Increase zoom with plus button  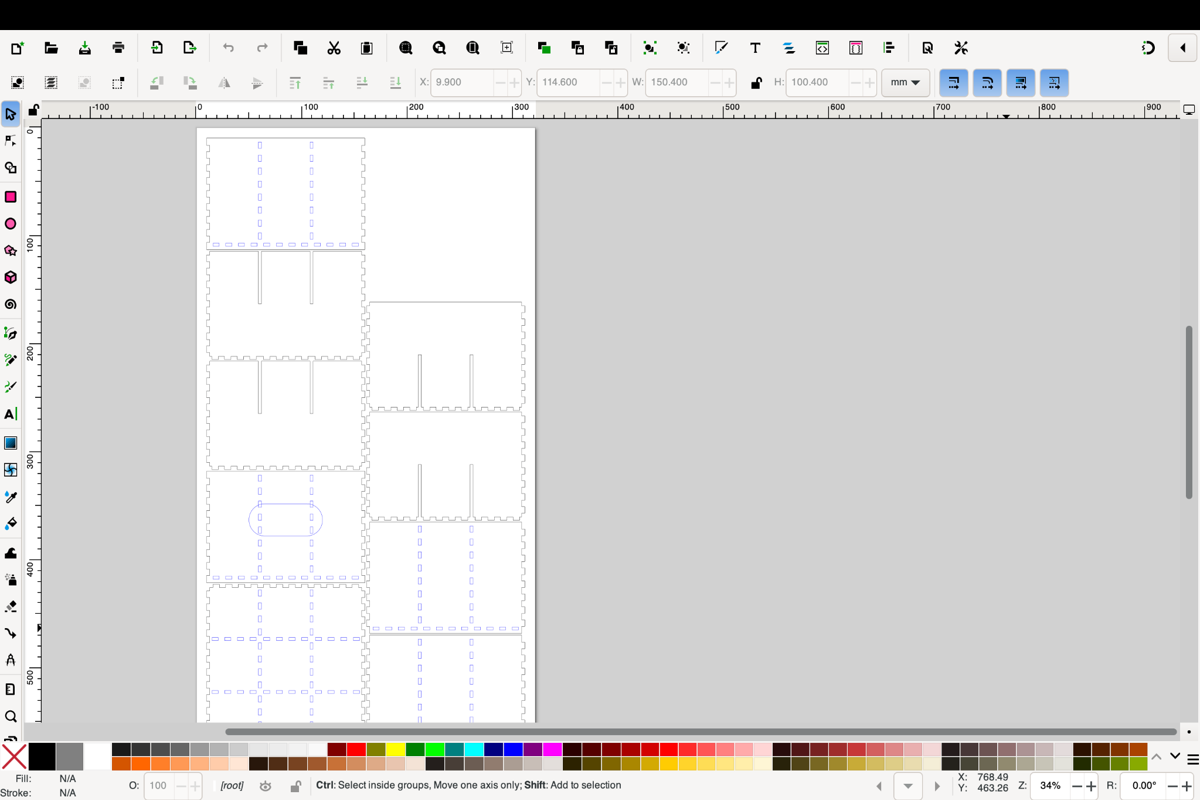[1091, 786]
